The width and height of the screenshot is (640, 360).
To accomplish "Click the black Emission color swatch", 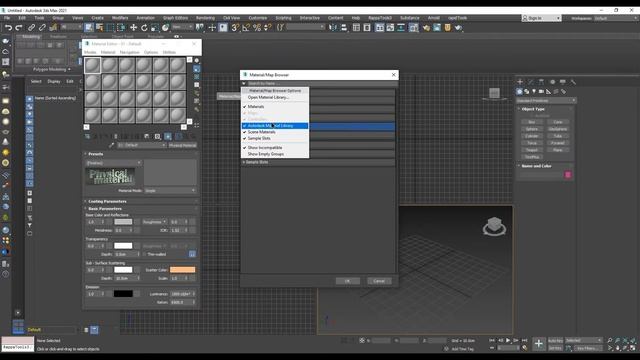I will 123,294.
